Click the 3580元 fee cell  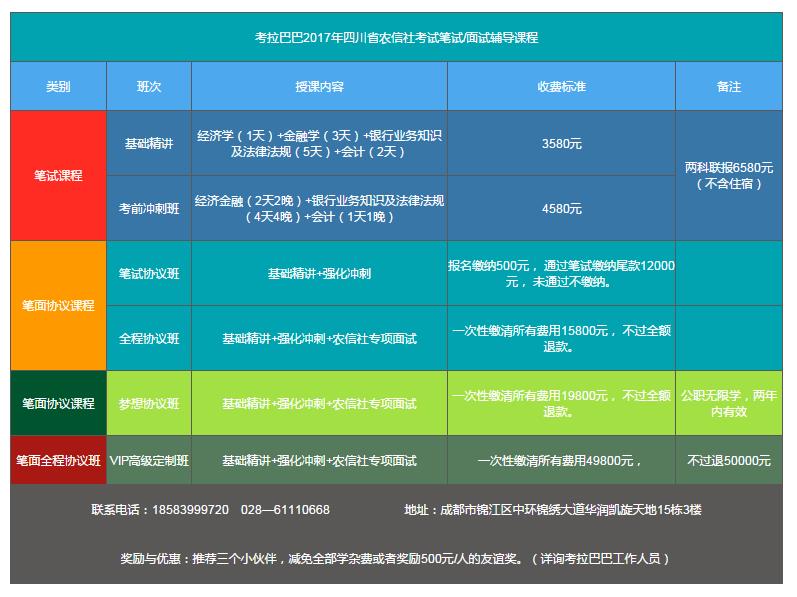pos(562,143)
